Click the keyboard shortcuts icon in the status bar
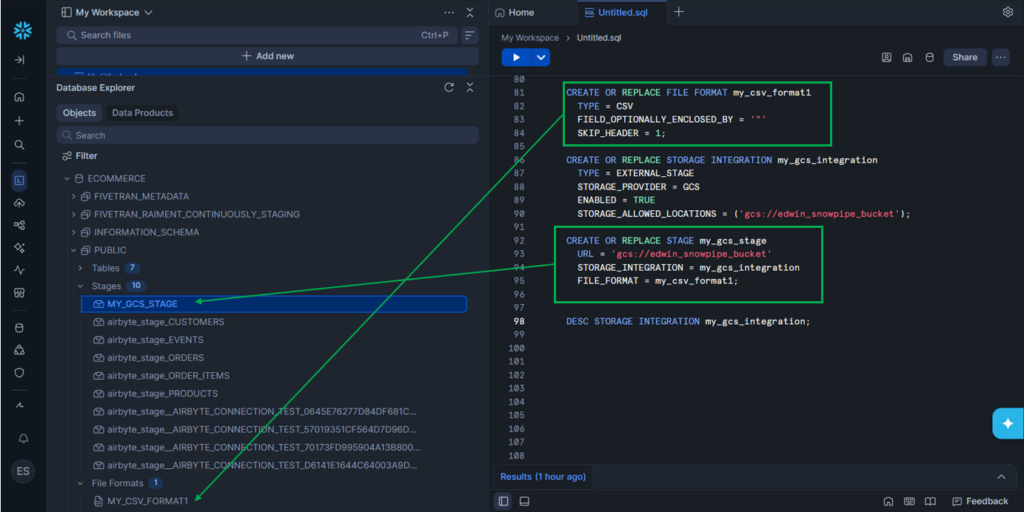Screen dimensions: 1024x512 pyautogui.click(x=909, y=501)
